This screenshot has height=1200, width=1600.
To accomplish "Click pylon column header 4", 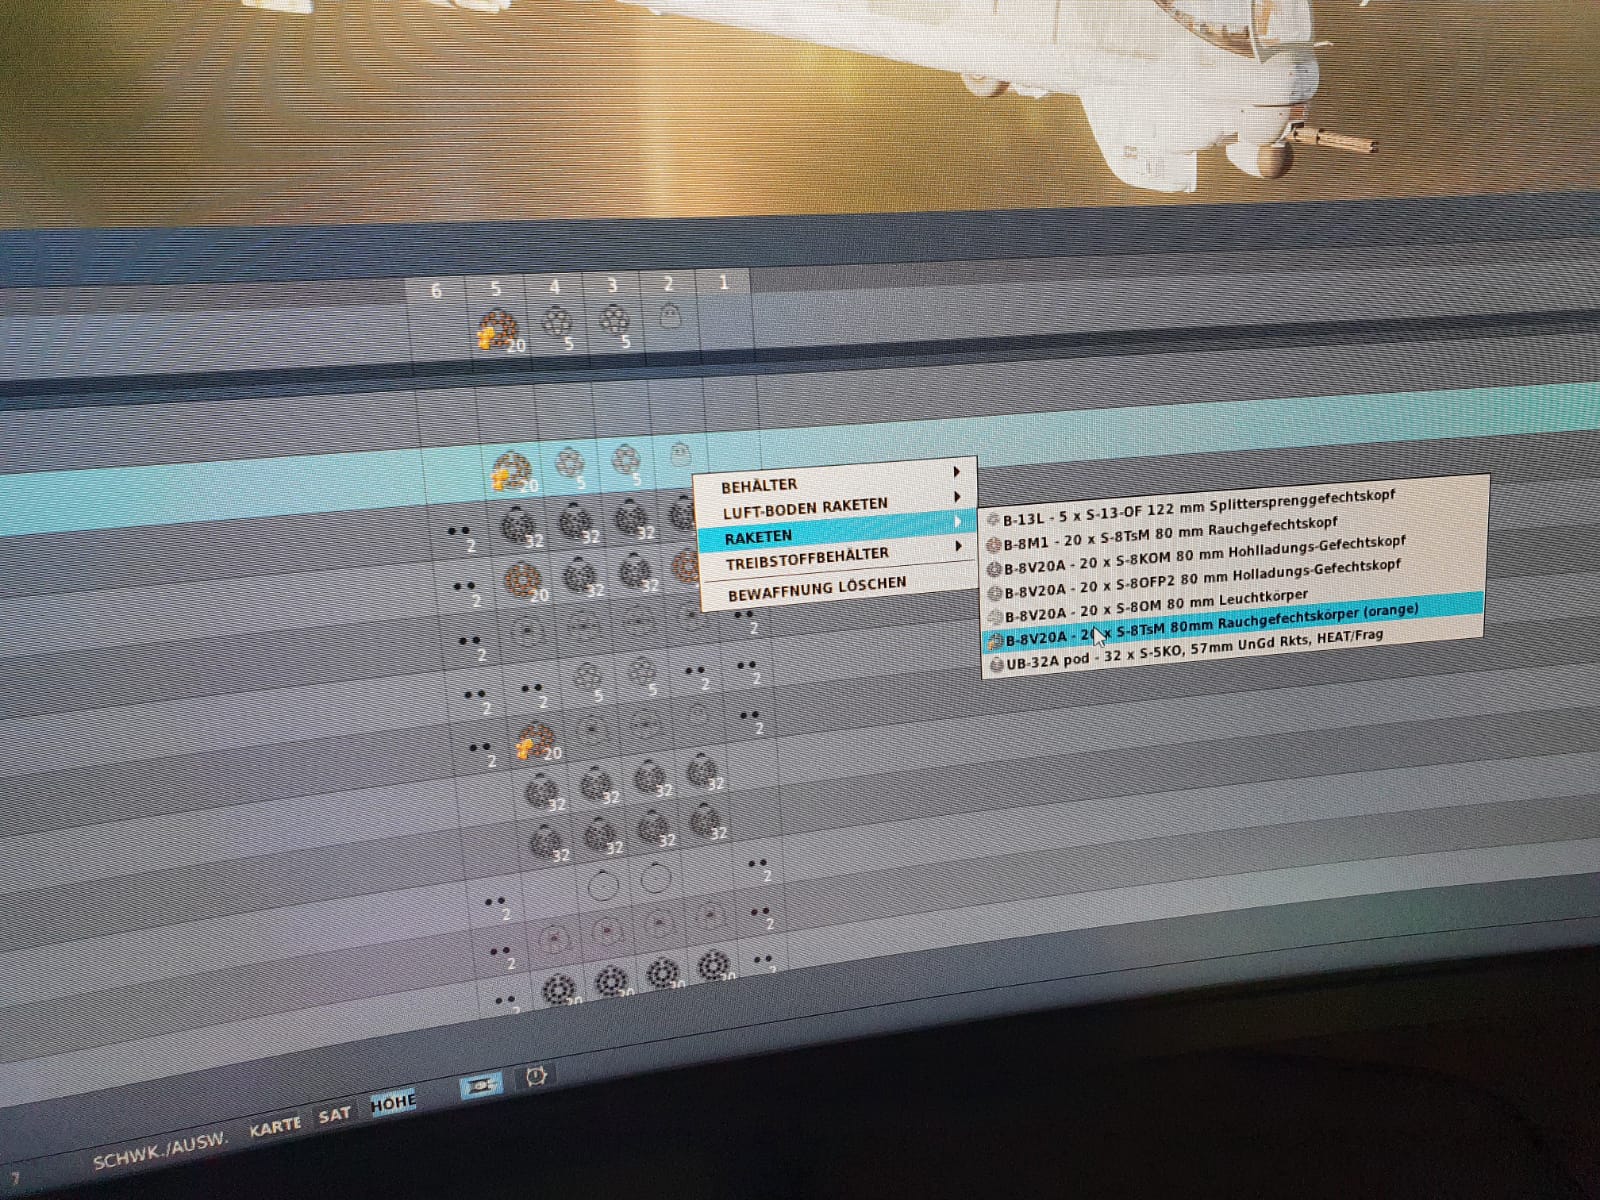I will (554, 287).
